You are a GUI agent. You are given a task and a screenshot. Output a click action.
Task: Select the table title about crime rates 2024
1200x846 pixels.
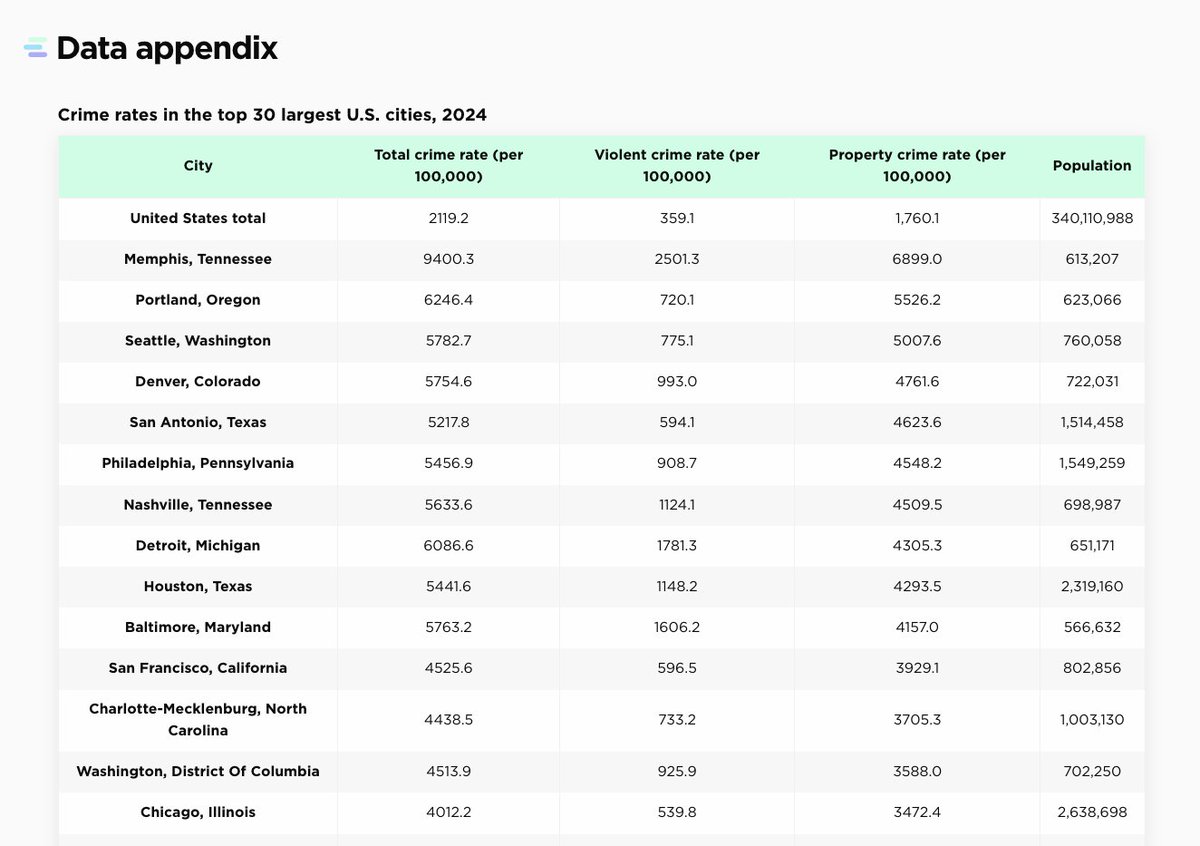coord(272,115)
